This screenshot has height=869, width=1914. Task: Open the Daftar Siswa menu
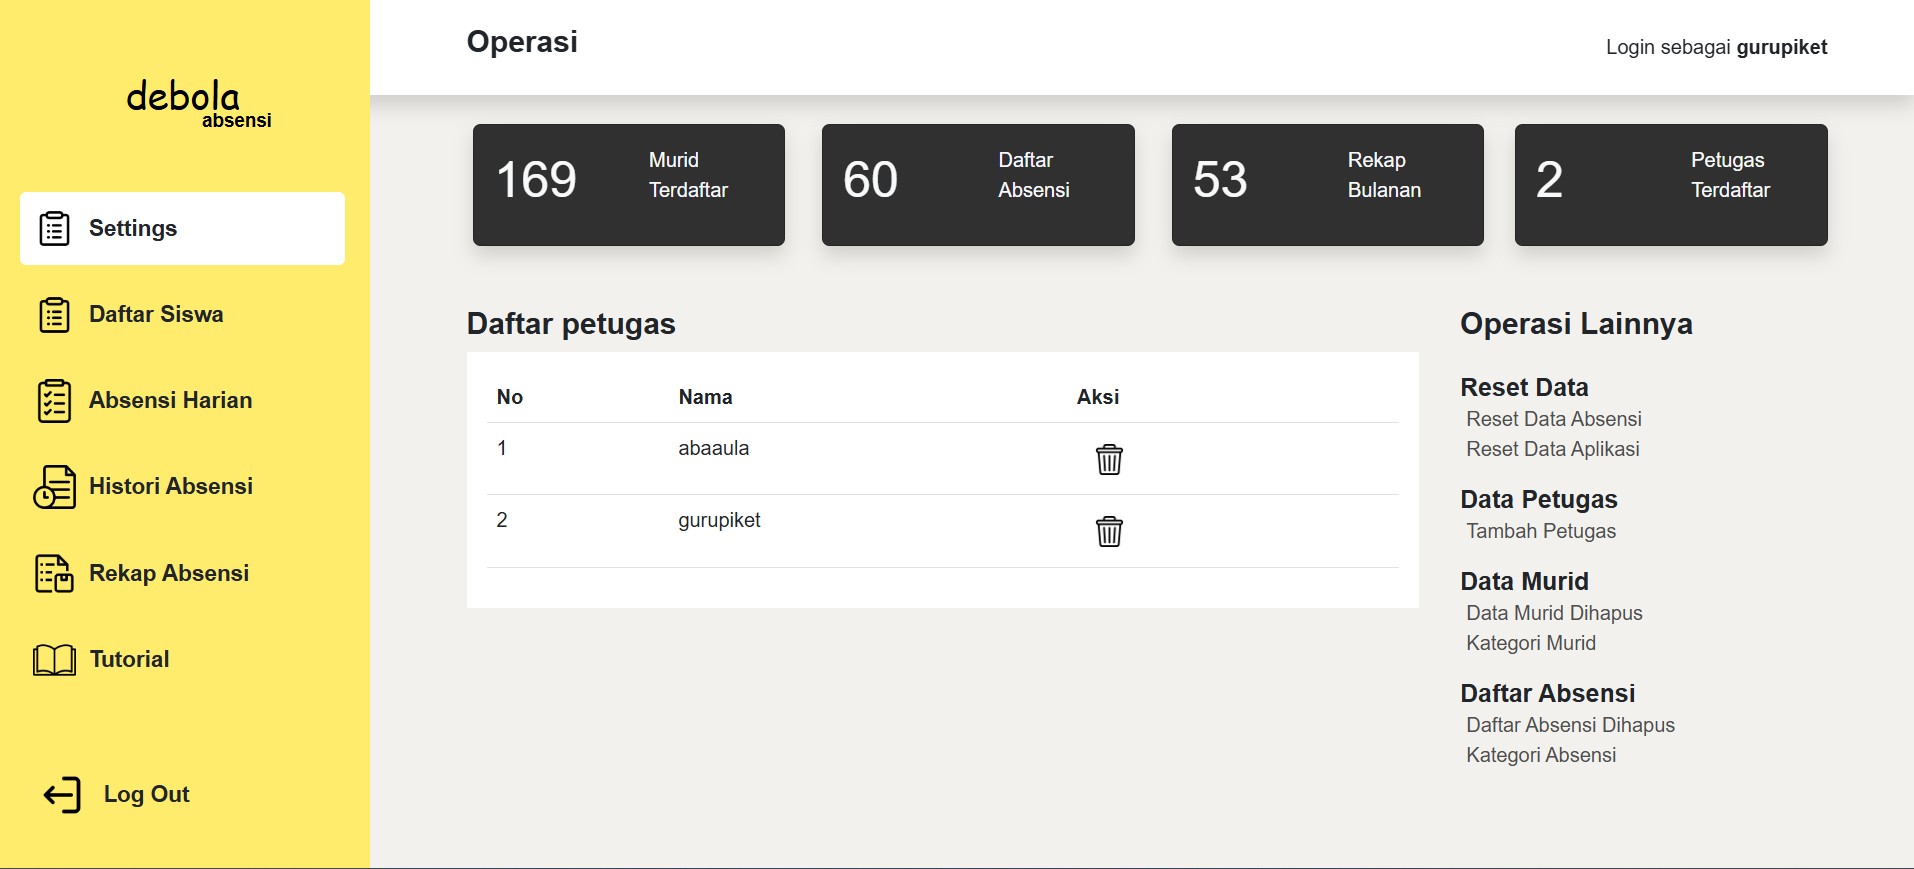pyautogui.click(x=156, y=314)
